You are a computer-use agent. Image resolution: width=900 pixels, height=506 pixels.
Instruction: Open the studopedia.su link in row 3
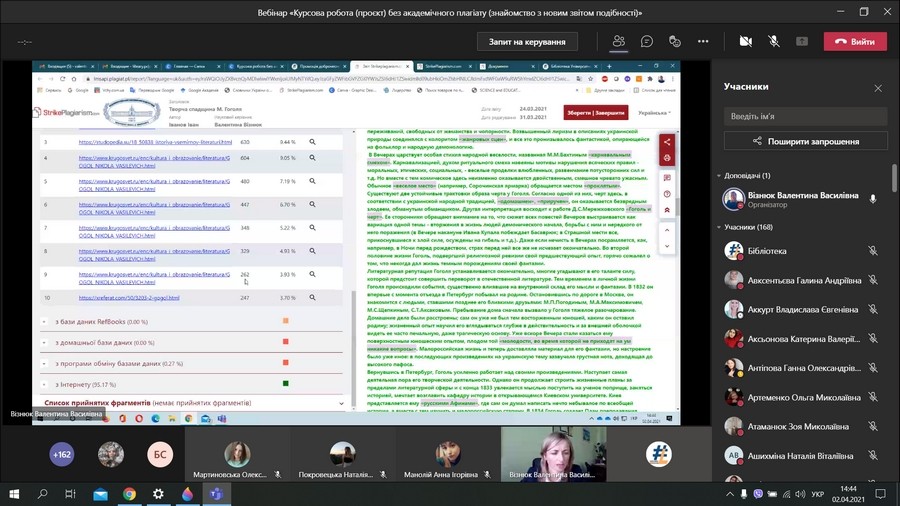(x=156, y=142)
